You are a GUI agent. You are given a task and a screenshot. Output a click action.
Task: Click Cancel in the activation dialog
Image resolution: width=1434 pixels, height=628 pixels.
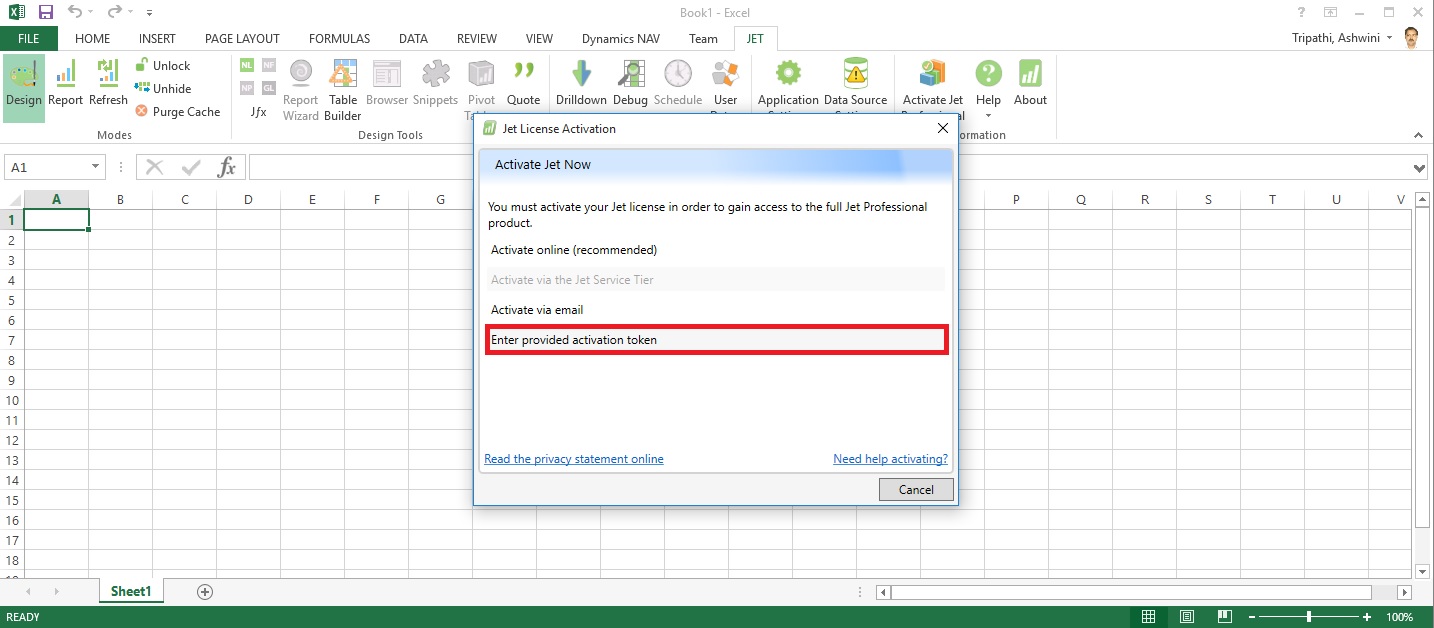[x=916, y=489]
